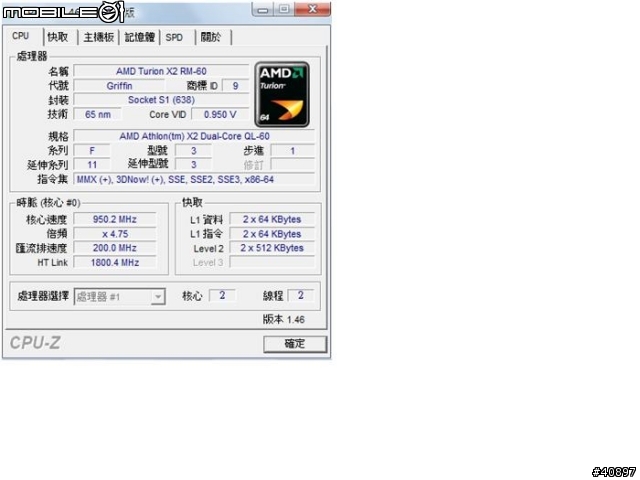Click the L1 指令 cache value
Screen dimensions: 640x480
(272, 234)
